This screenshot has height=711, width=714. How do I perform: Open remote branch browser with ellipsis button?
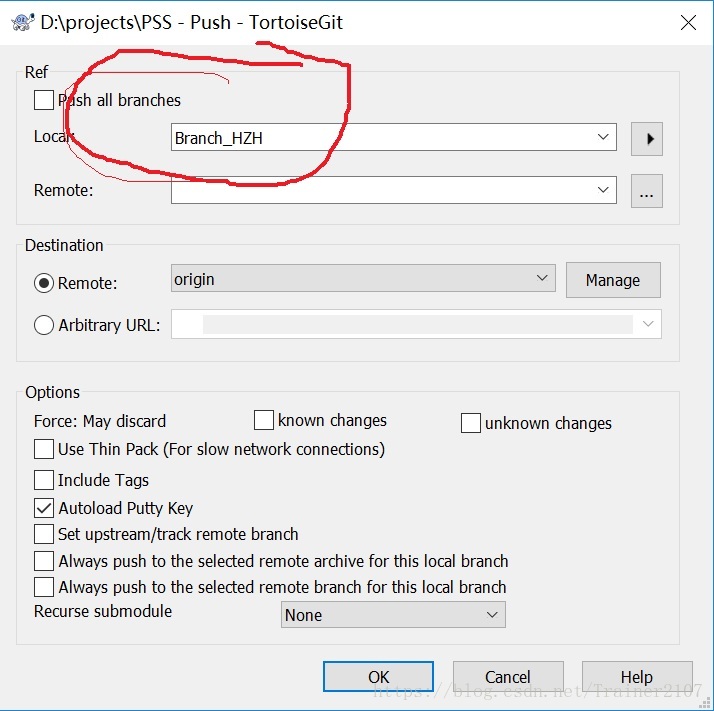[647, 191]
